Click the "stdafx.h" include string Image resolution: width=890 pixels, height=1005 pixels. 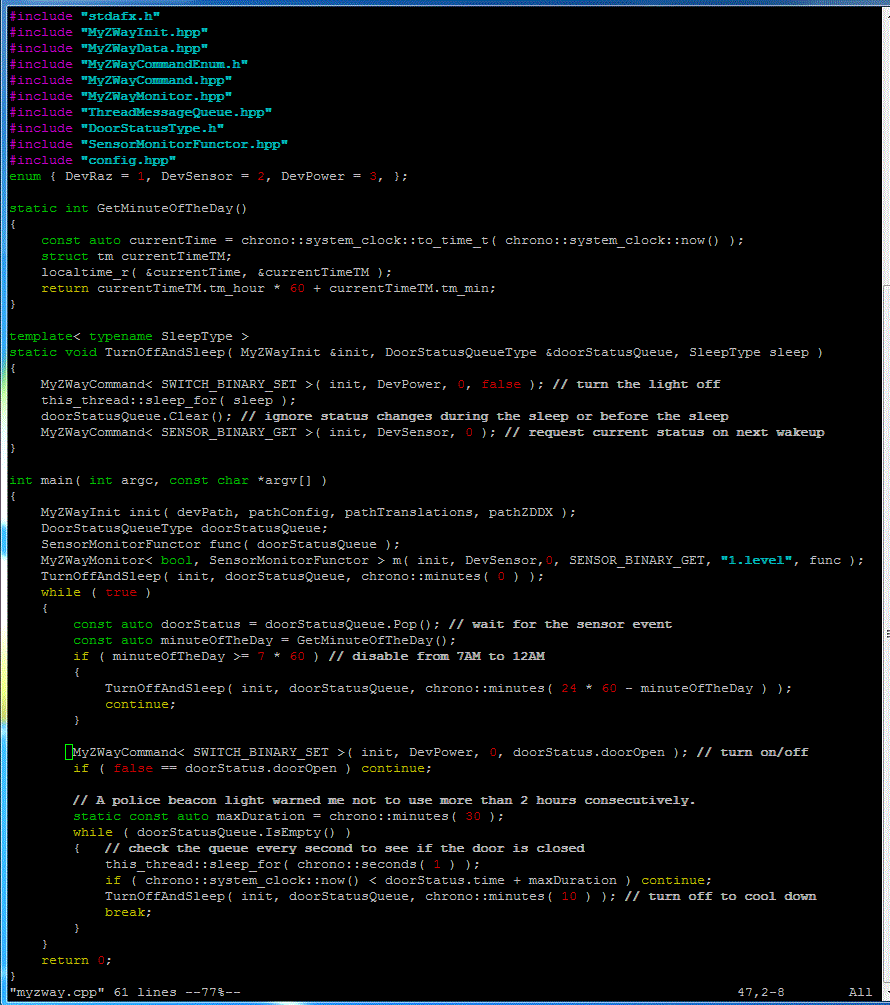(x=120, y=16)
